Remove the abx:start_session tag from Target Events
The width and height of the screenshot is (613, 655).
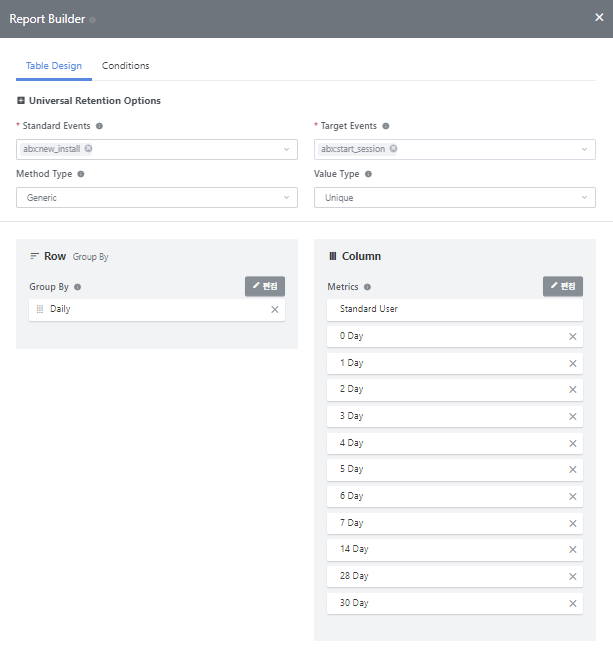393,149
